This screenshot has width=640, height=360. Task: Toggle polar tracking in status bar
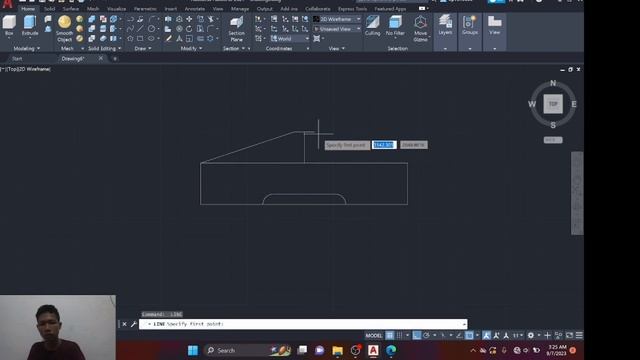[427, 336]
